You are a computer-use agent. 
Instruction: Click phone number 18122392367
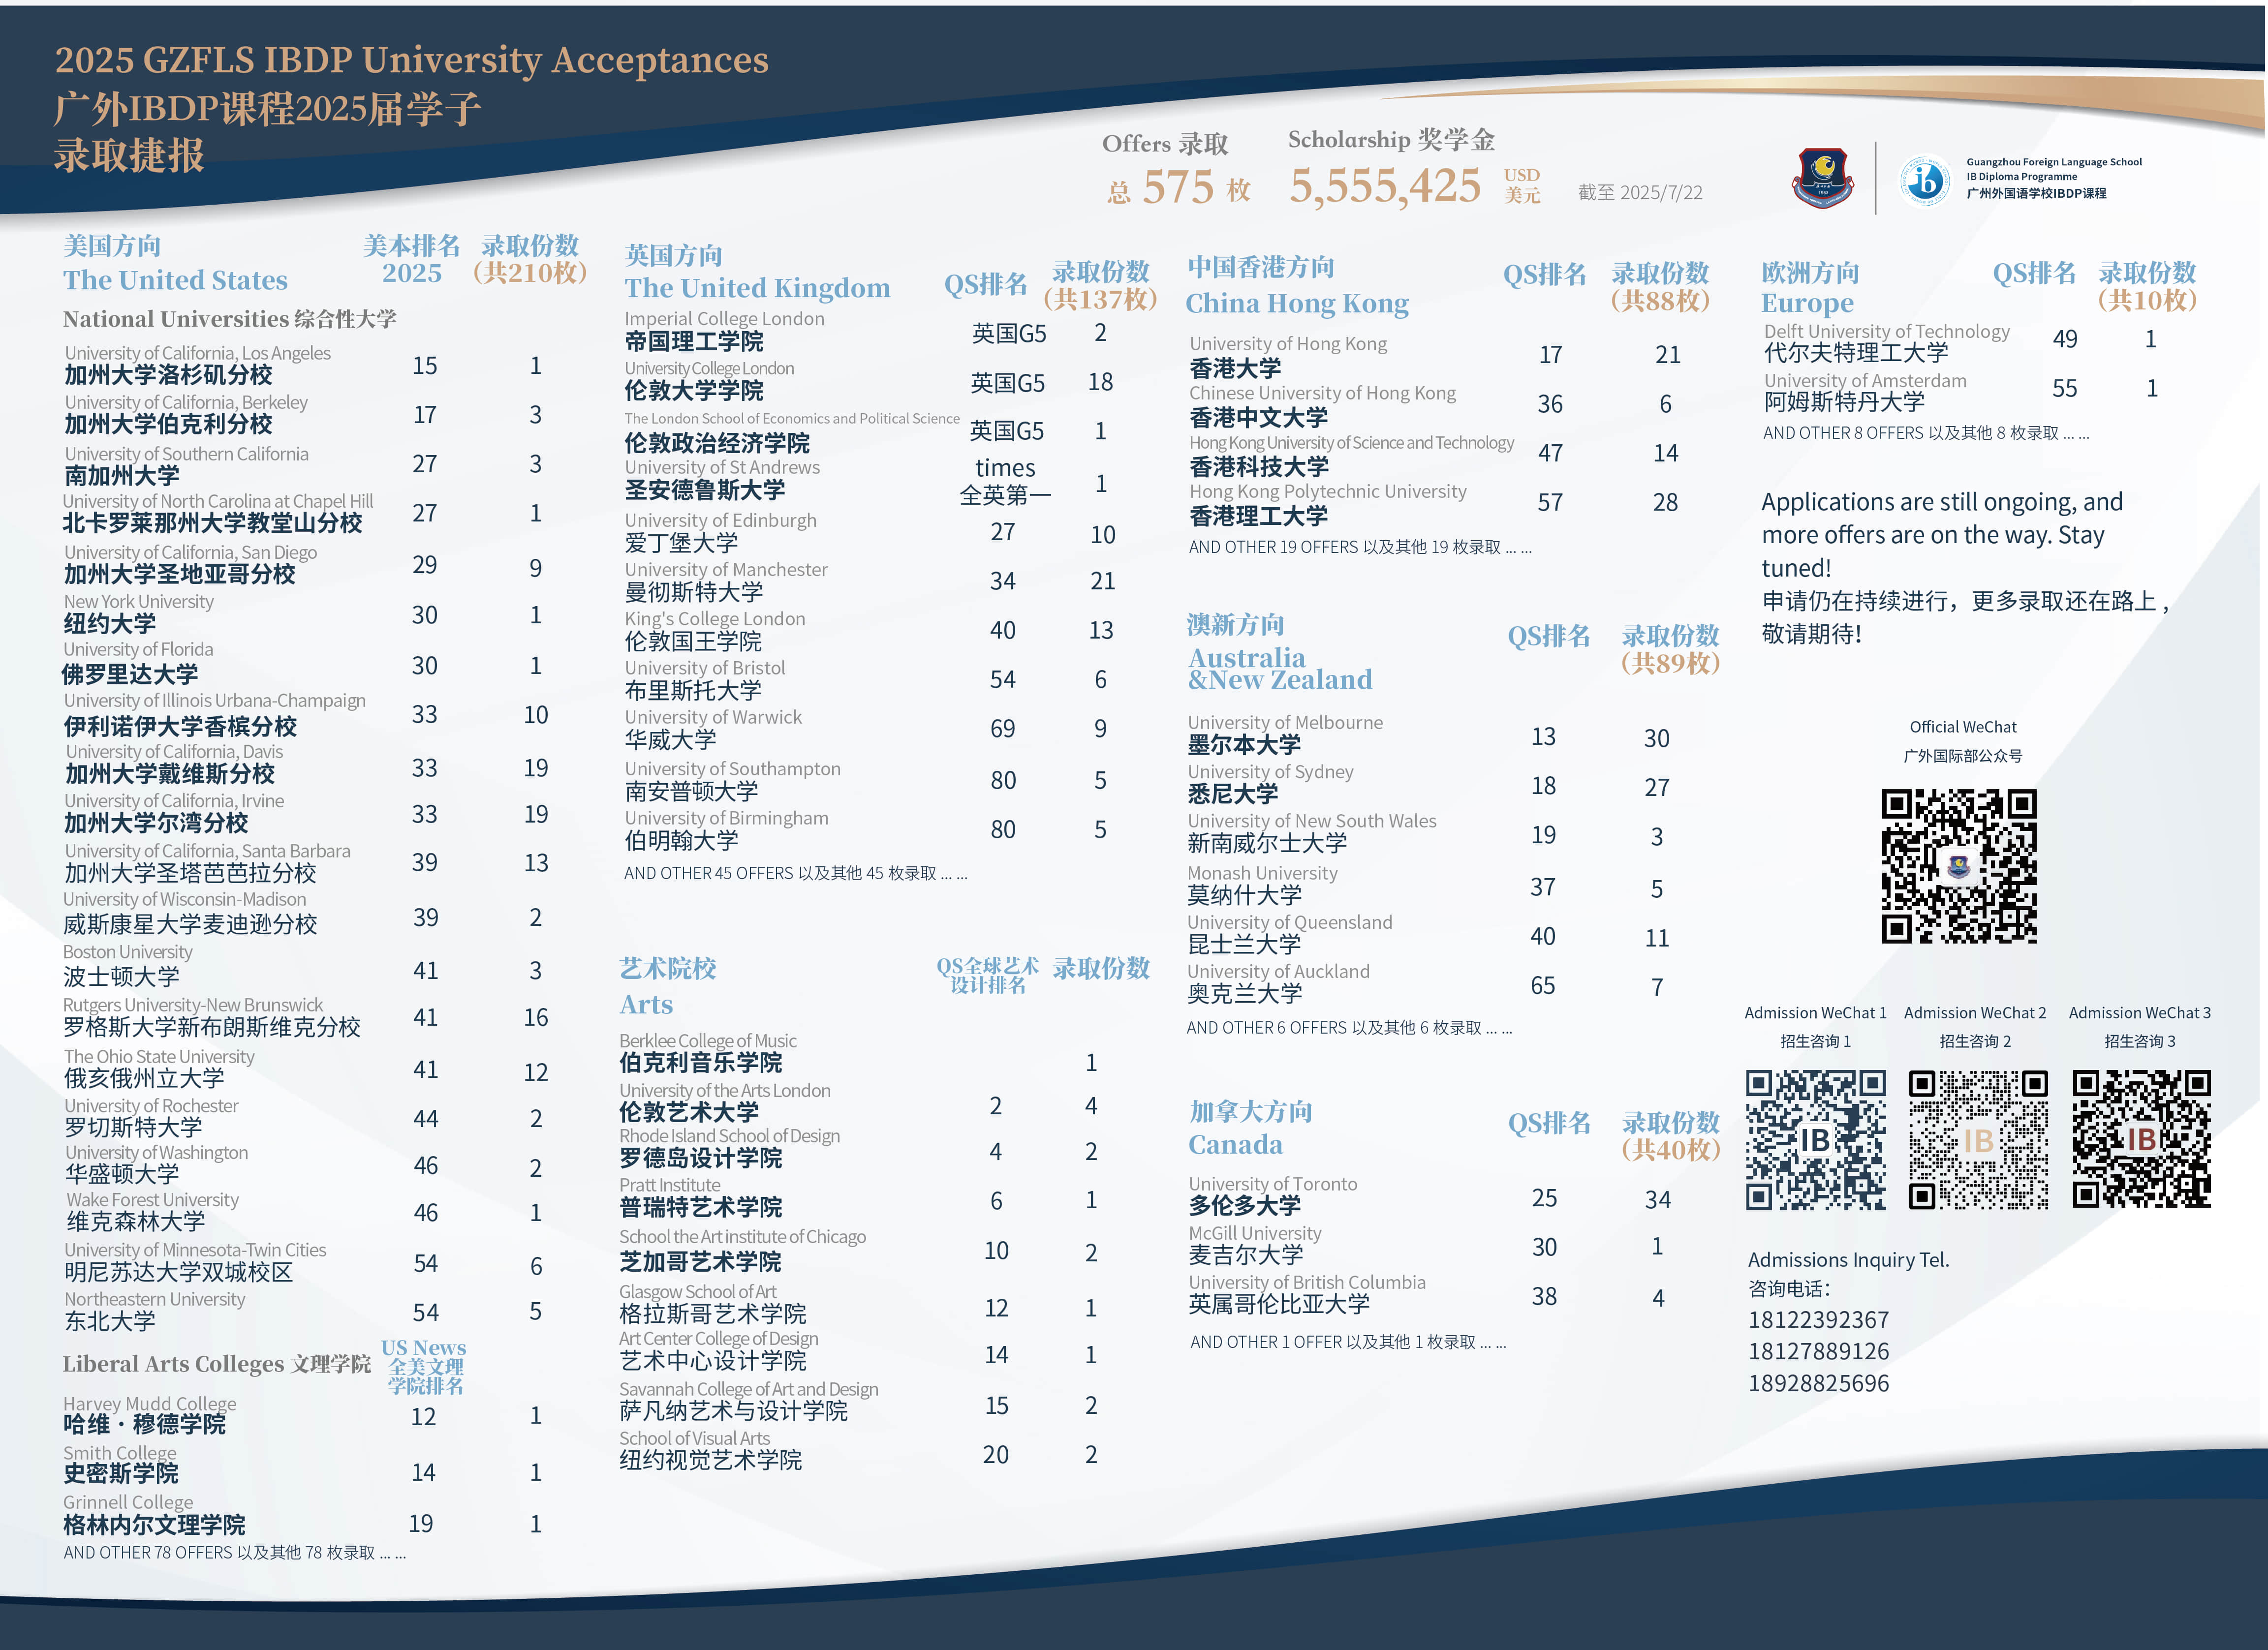[1818, 1320]
